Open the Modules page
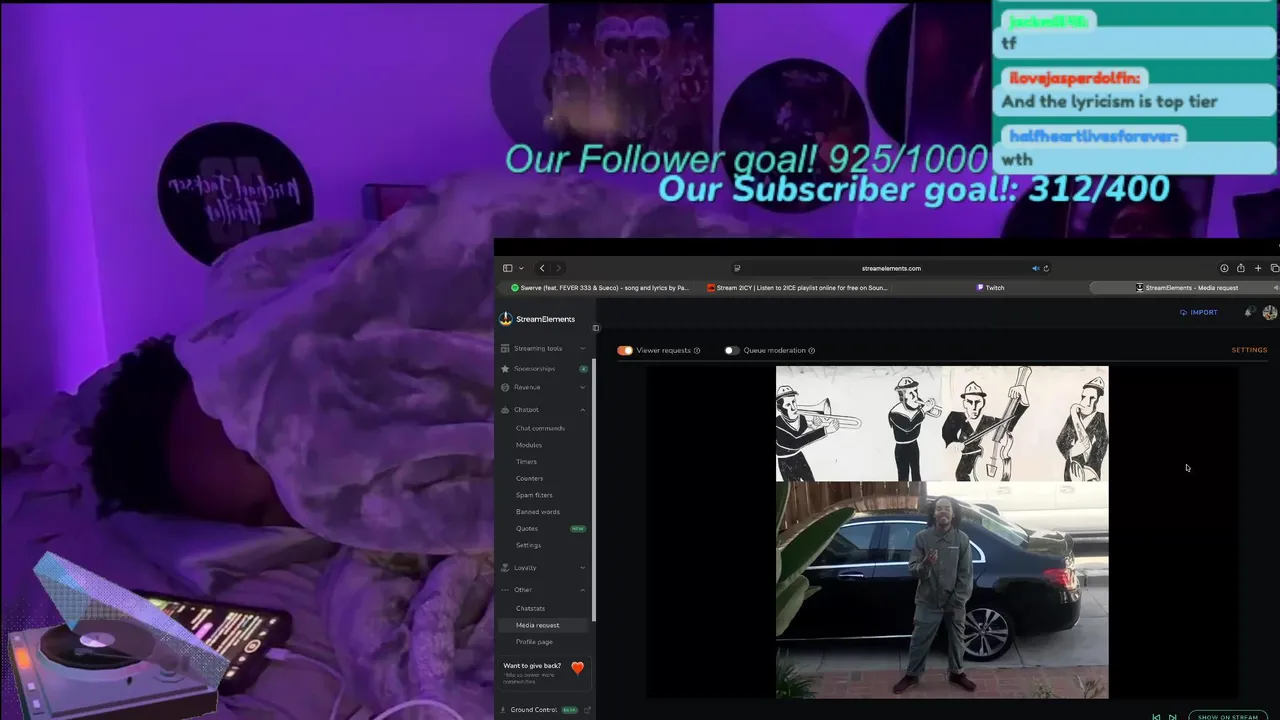 tap(529, 445)
